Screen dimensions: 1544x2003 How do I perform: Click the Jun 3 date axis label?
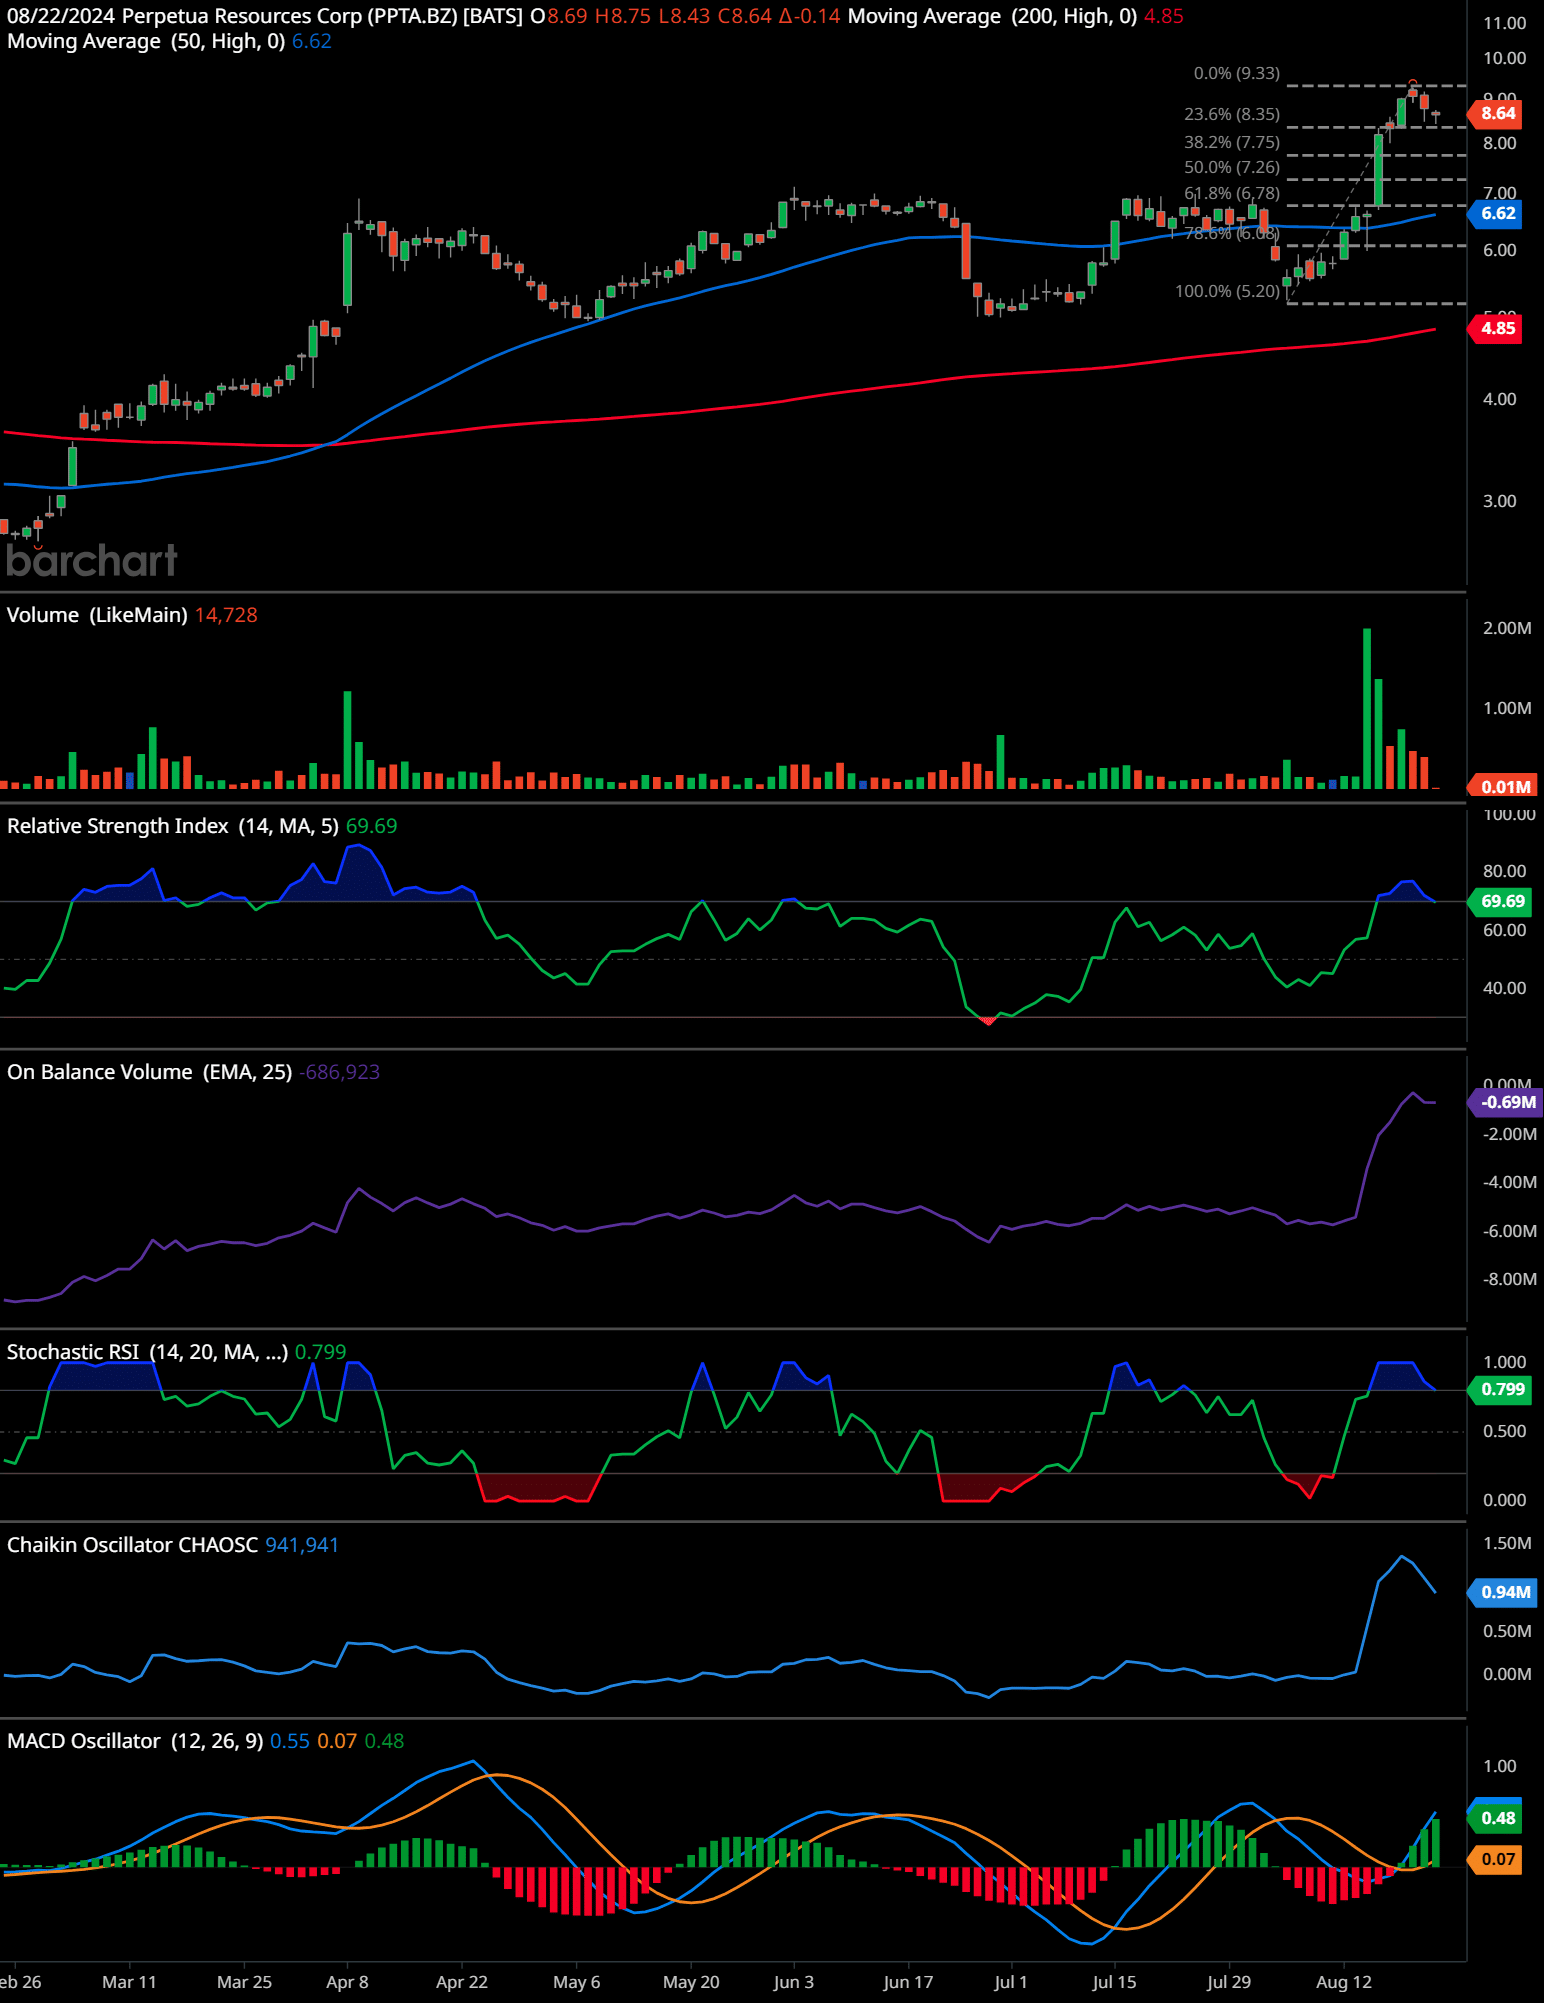(794, 1983)
